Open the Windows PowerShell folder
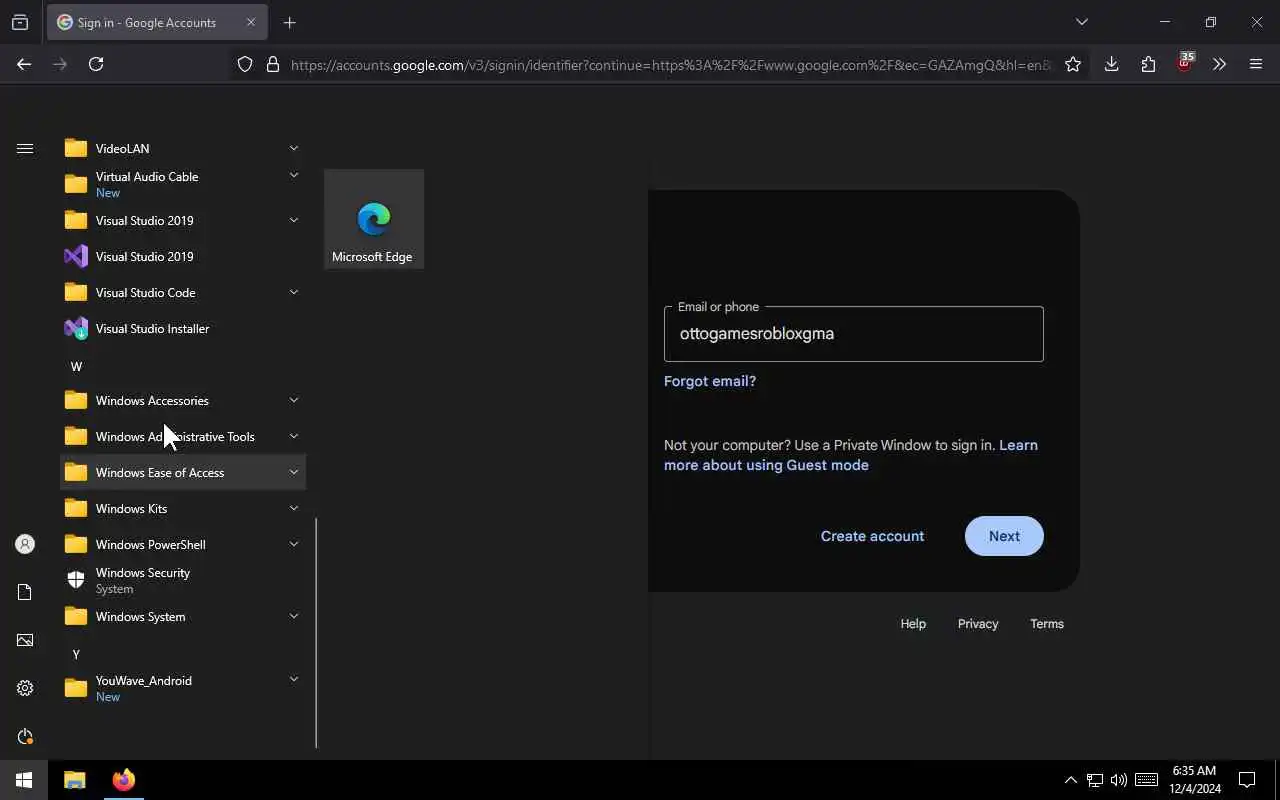 point(183,544)
